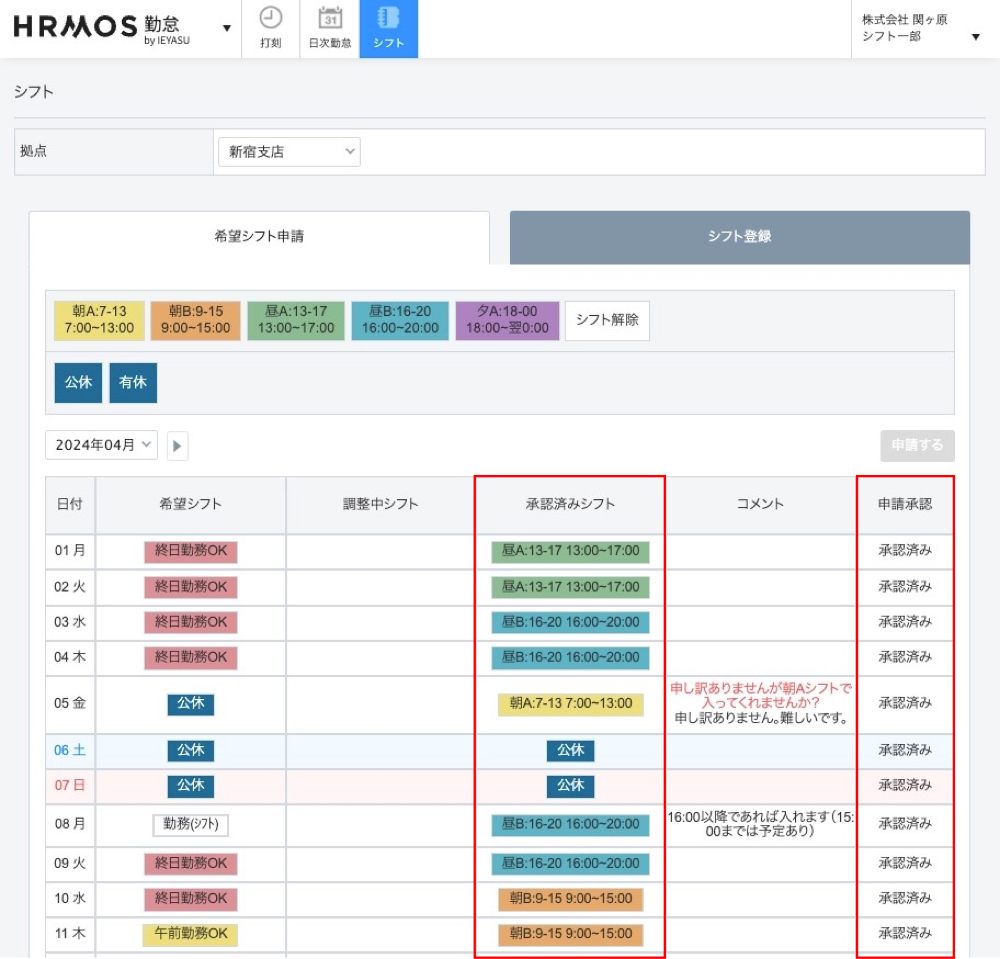This screenshot has height=959, width=1000.
Task: Click the HRMOS 勤怠 logo
Action: point(102,28)
